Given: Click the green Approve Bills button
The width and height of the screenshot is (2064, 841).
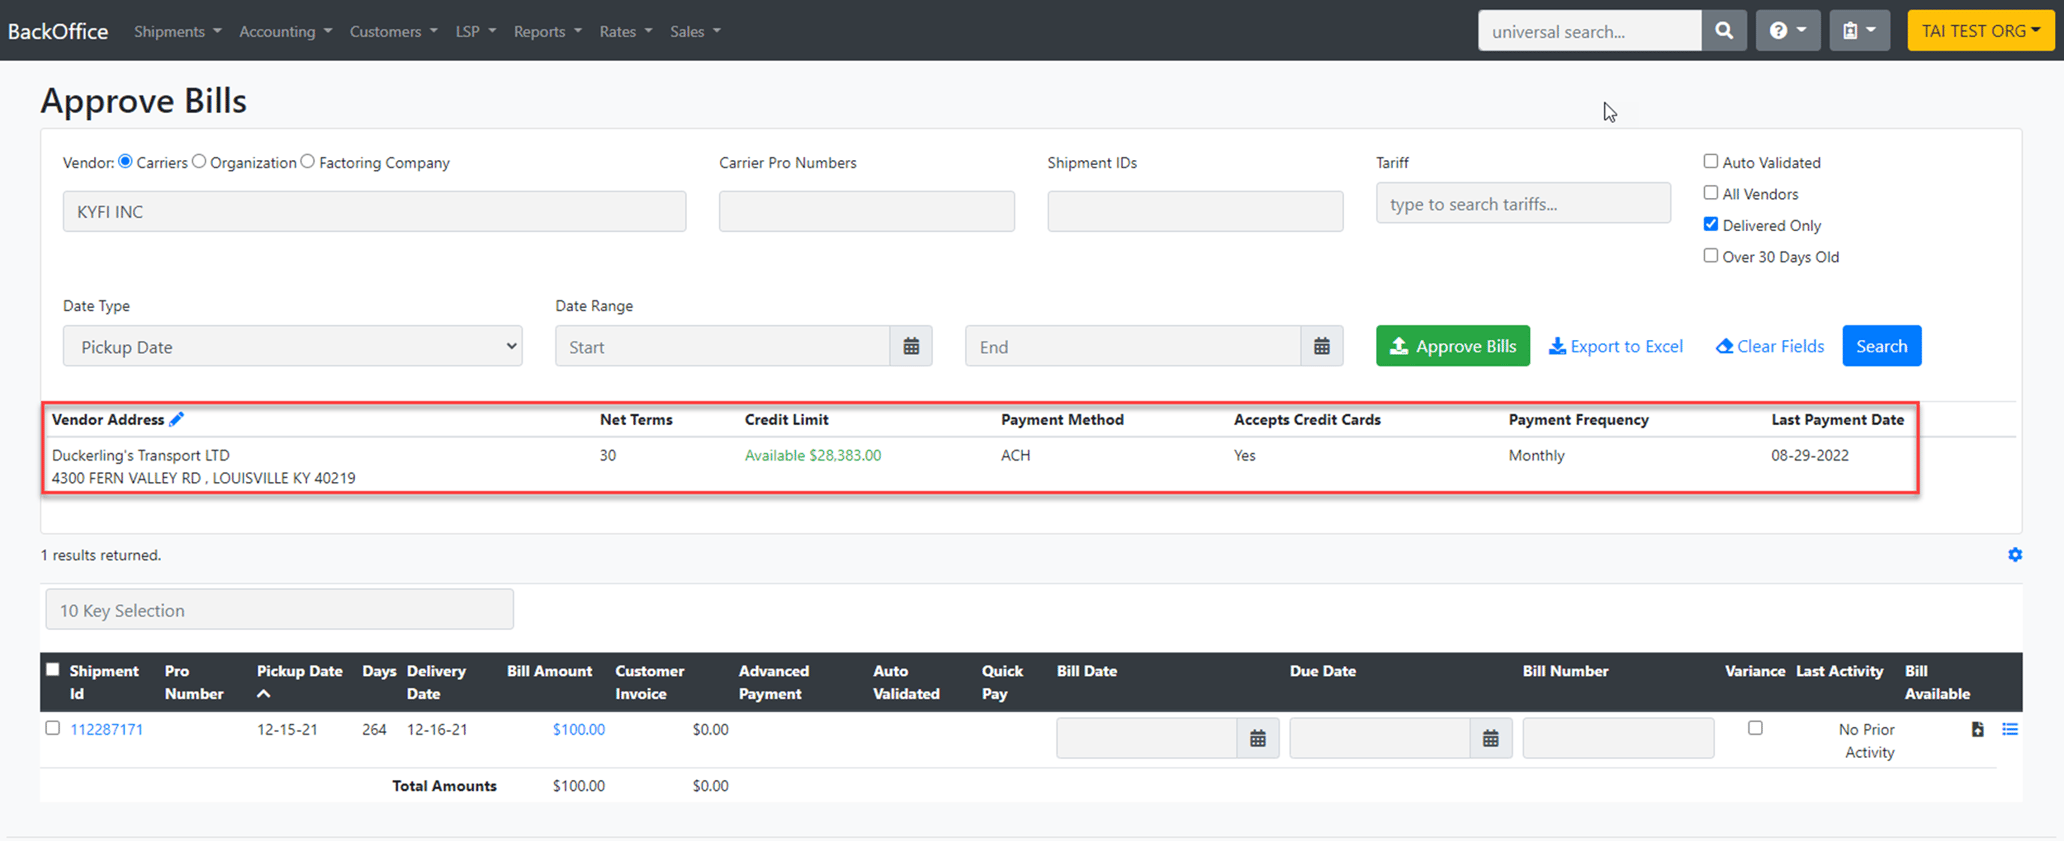Looking at the screenshot, I should (x=1452, y=346).
